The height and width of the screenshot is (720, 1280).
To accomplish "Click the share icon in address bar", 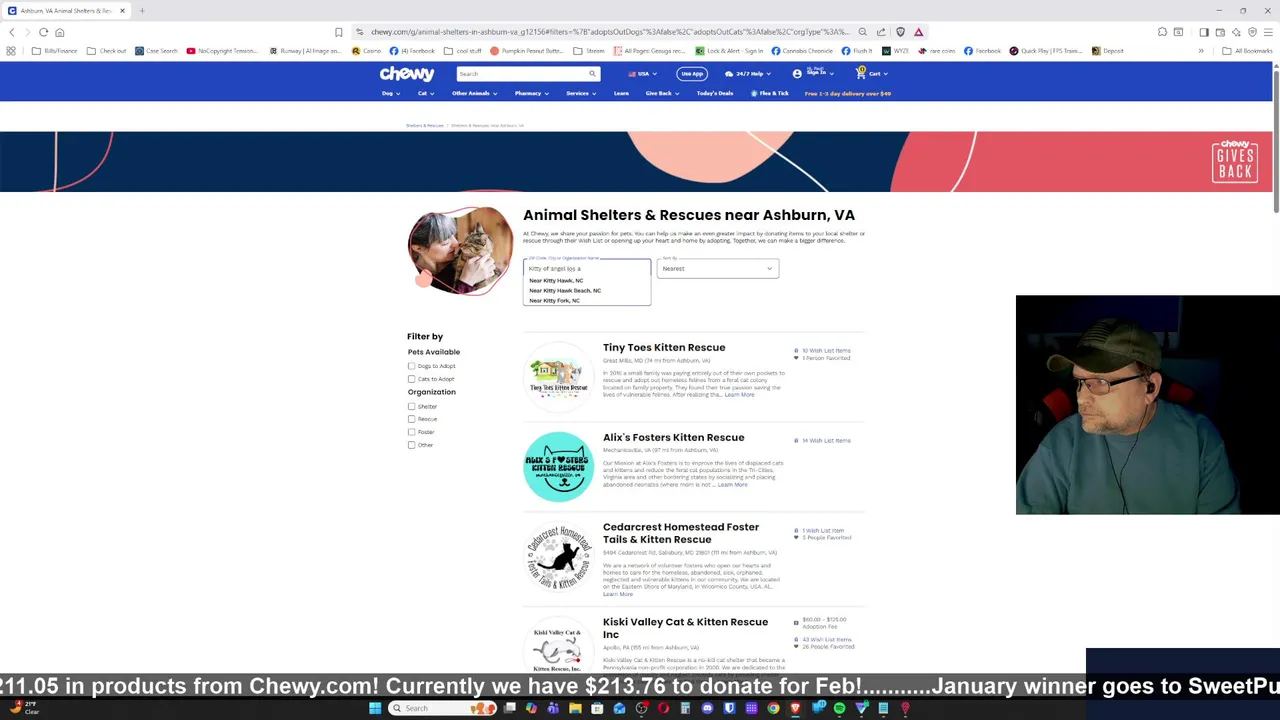I will pyautogui.click(x=881, y=32).
